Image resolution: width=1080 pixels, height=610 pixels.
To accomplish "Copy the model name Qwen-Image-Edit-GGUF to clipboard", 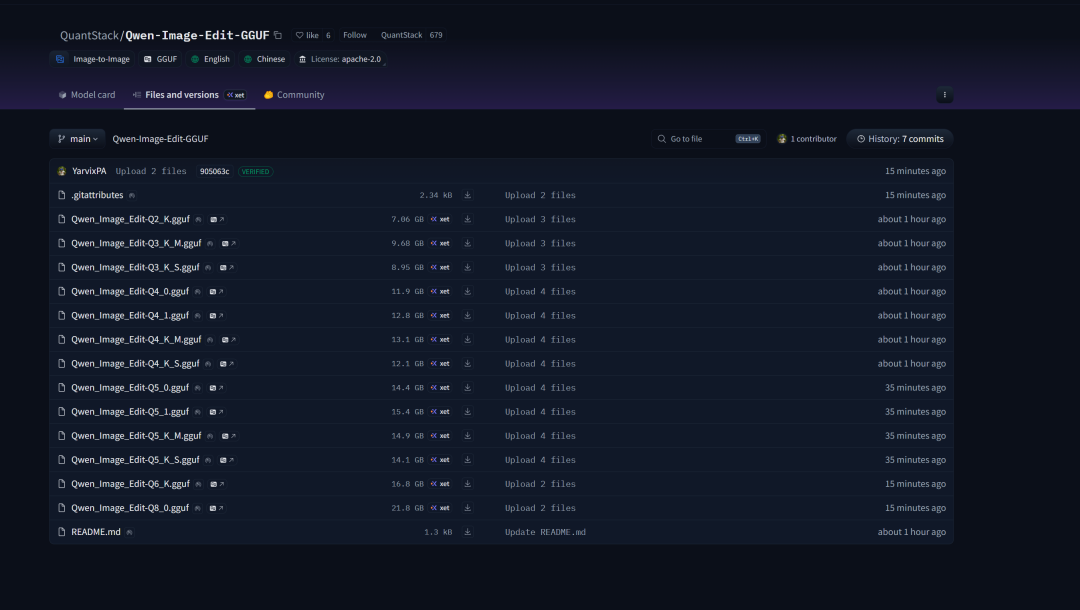I will click(278, 35).
